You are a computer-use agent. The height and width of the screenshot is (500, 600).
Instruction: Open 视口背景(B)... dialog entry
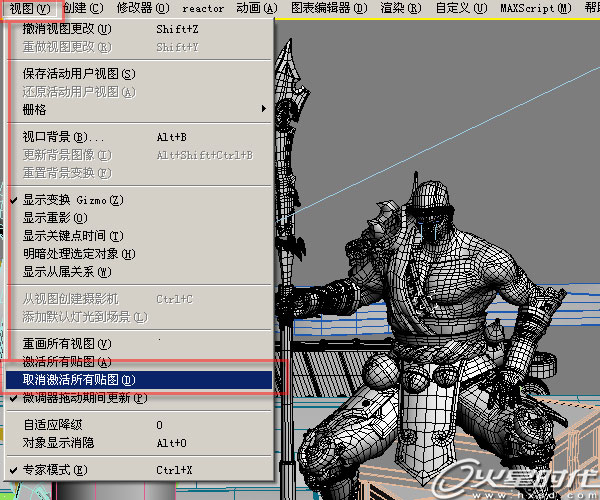(139, 137)
